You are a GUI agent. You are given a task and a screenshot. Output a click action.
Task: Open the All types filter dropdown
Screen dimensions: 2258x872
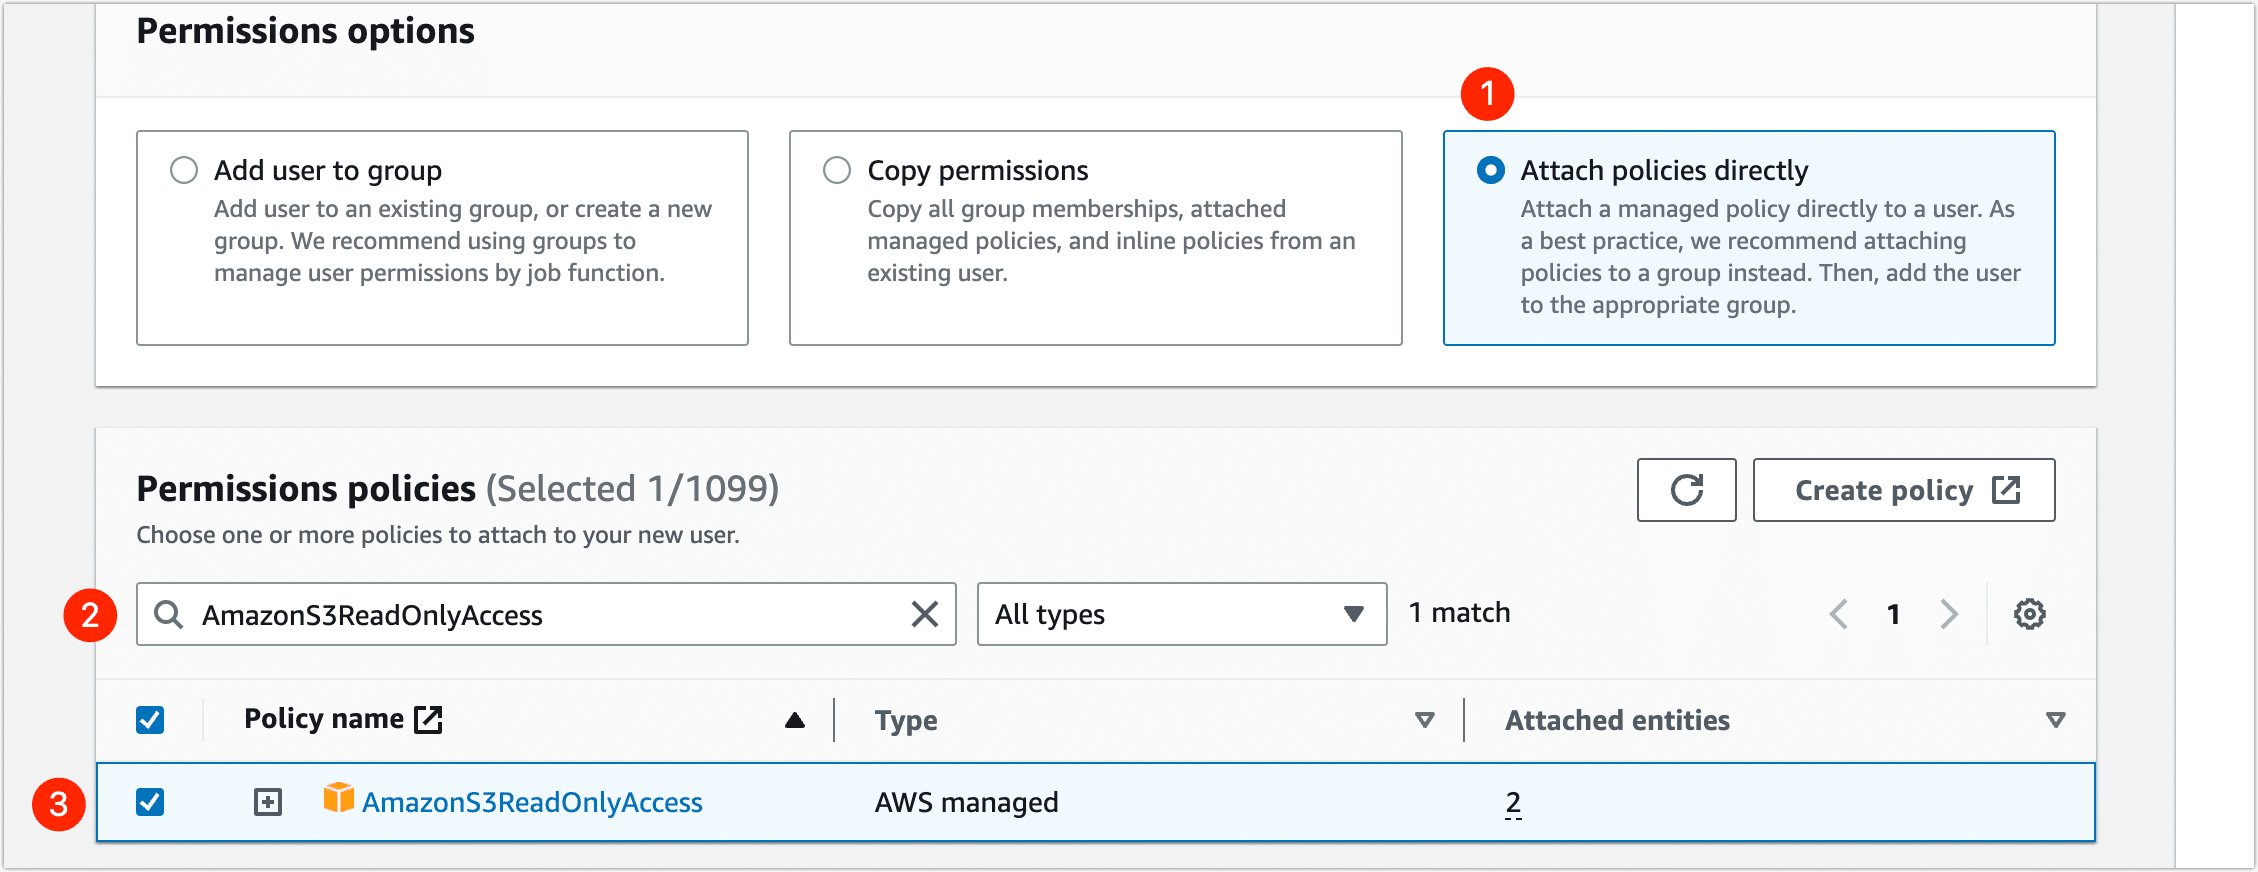(x=1181, y=614)
